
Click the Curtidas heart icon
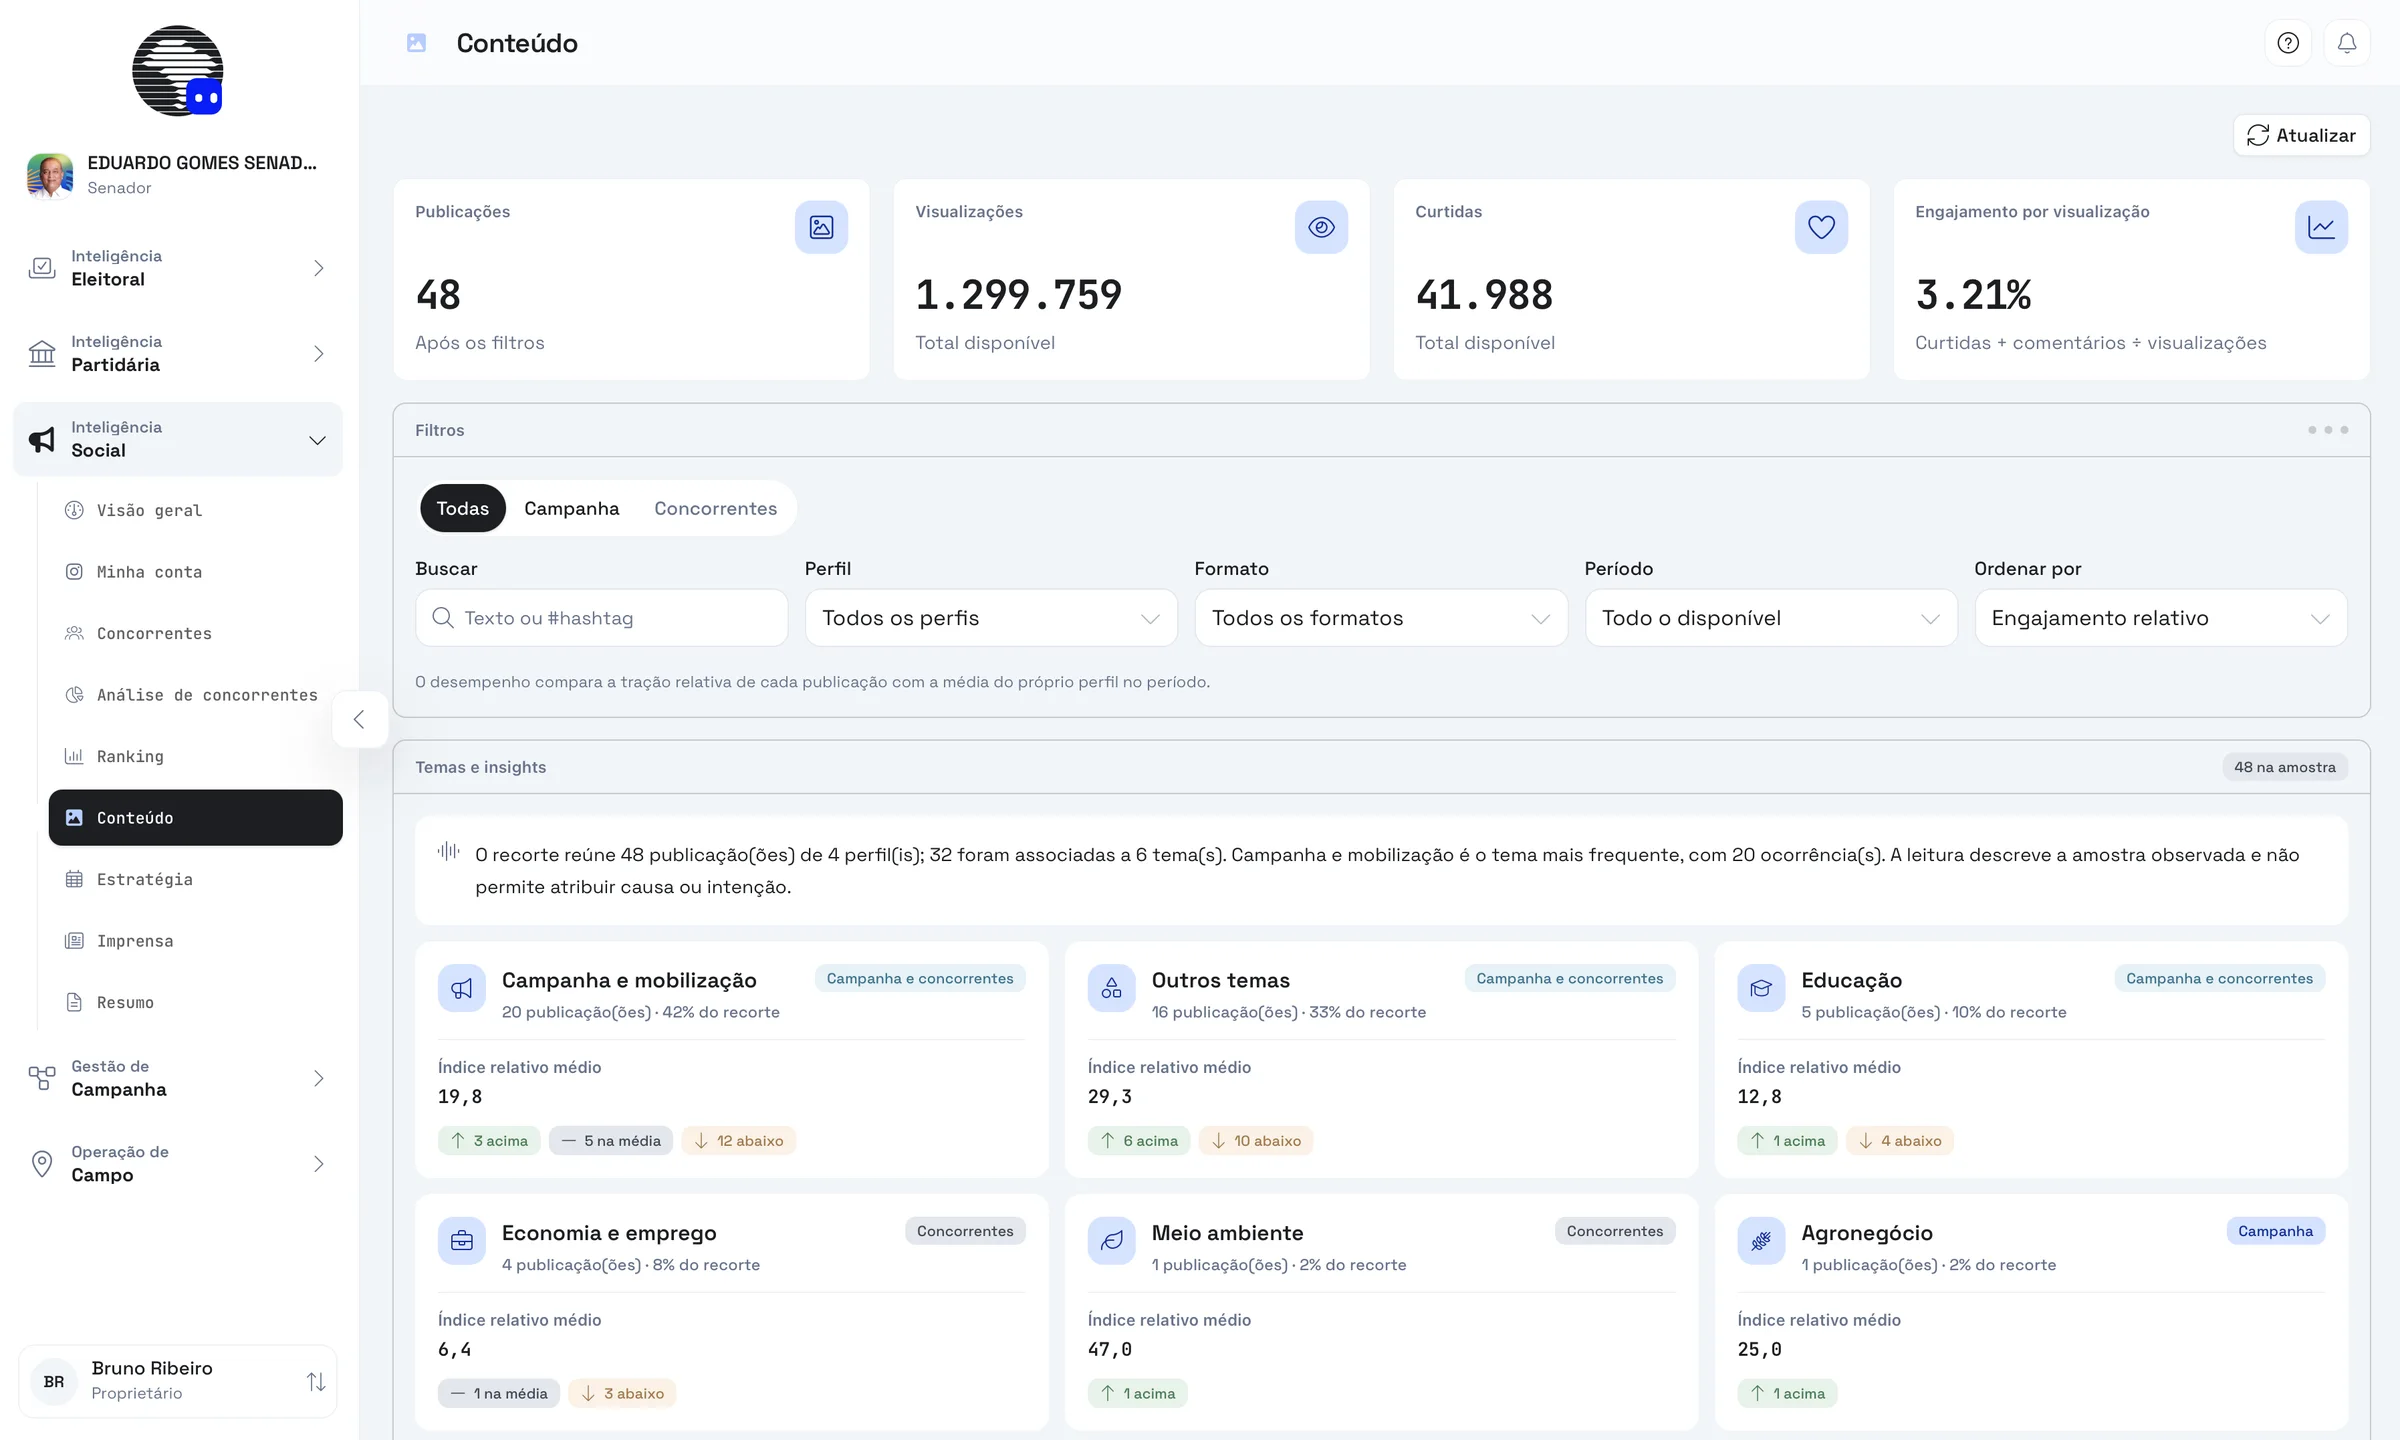1821,227
